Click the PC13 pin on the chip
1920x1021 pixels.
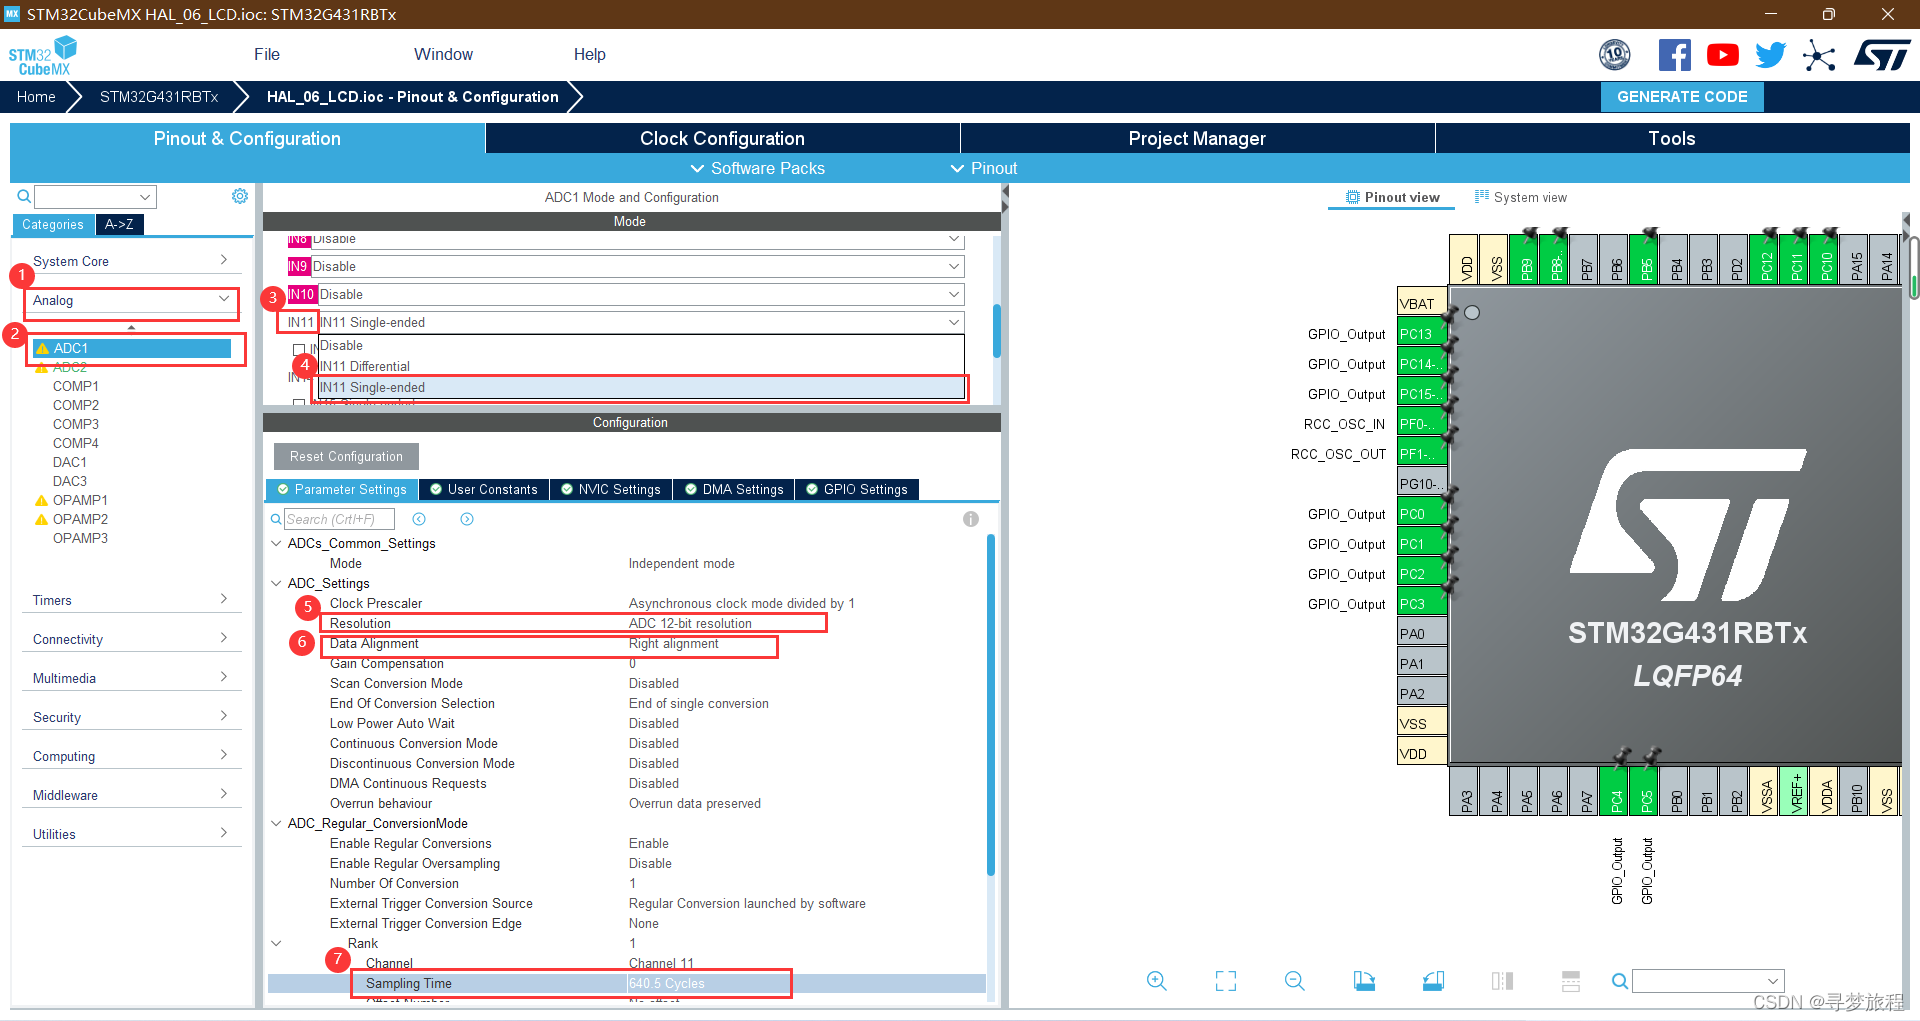pos(1421,334)
